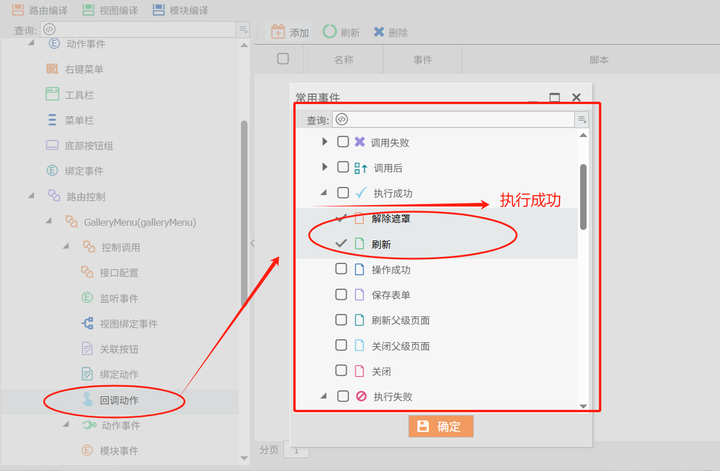Select the URL icon beside 右键菜单
The image size is (720, 471).
pyautogui.click(x=52, y=69)
